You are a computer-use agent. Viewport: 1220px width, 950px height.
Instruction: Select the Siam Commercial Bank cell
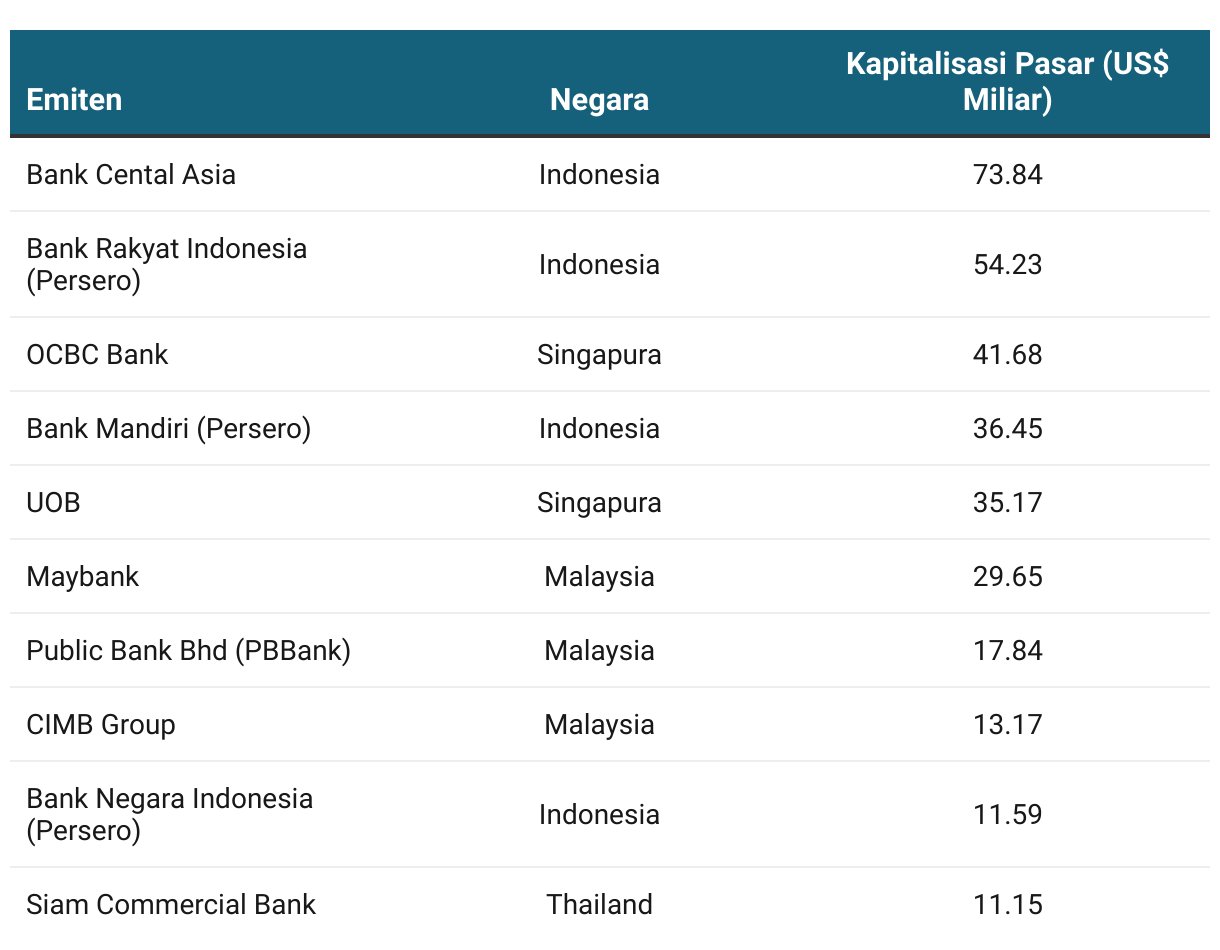tap(171, 904)
